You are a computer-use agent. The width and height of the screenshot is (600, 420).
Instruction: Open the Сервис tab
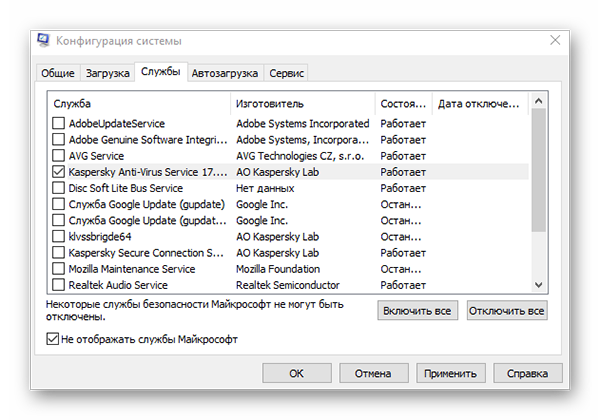pyautogui.click(x=286, y=73)
